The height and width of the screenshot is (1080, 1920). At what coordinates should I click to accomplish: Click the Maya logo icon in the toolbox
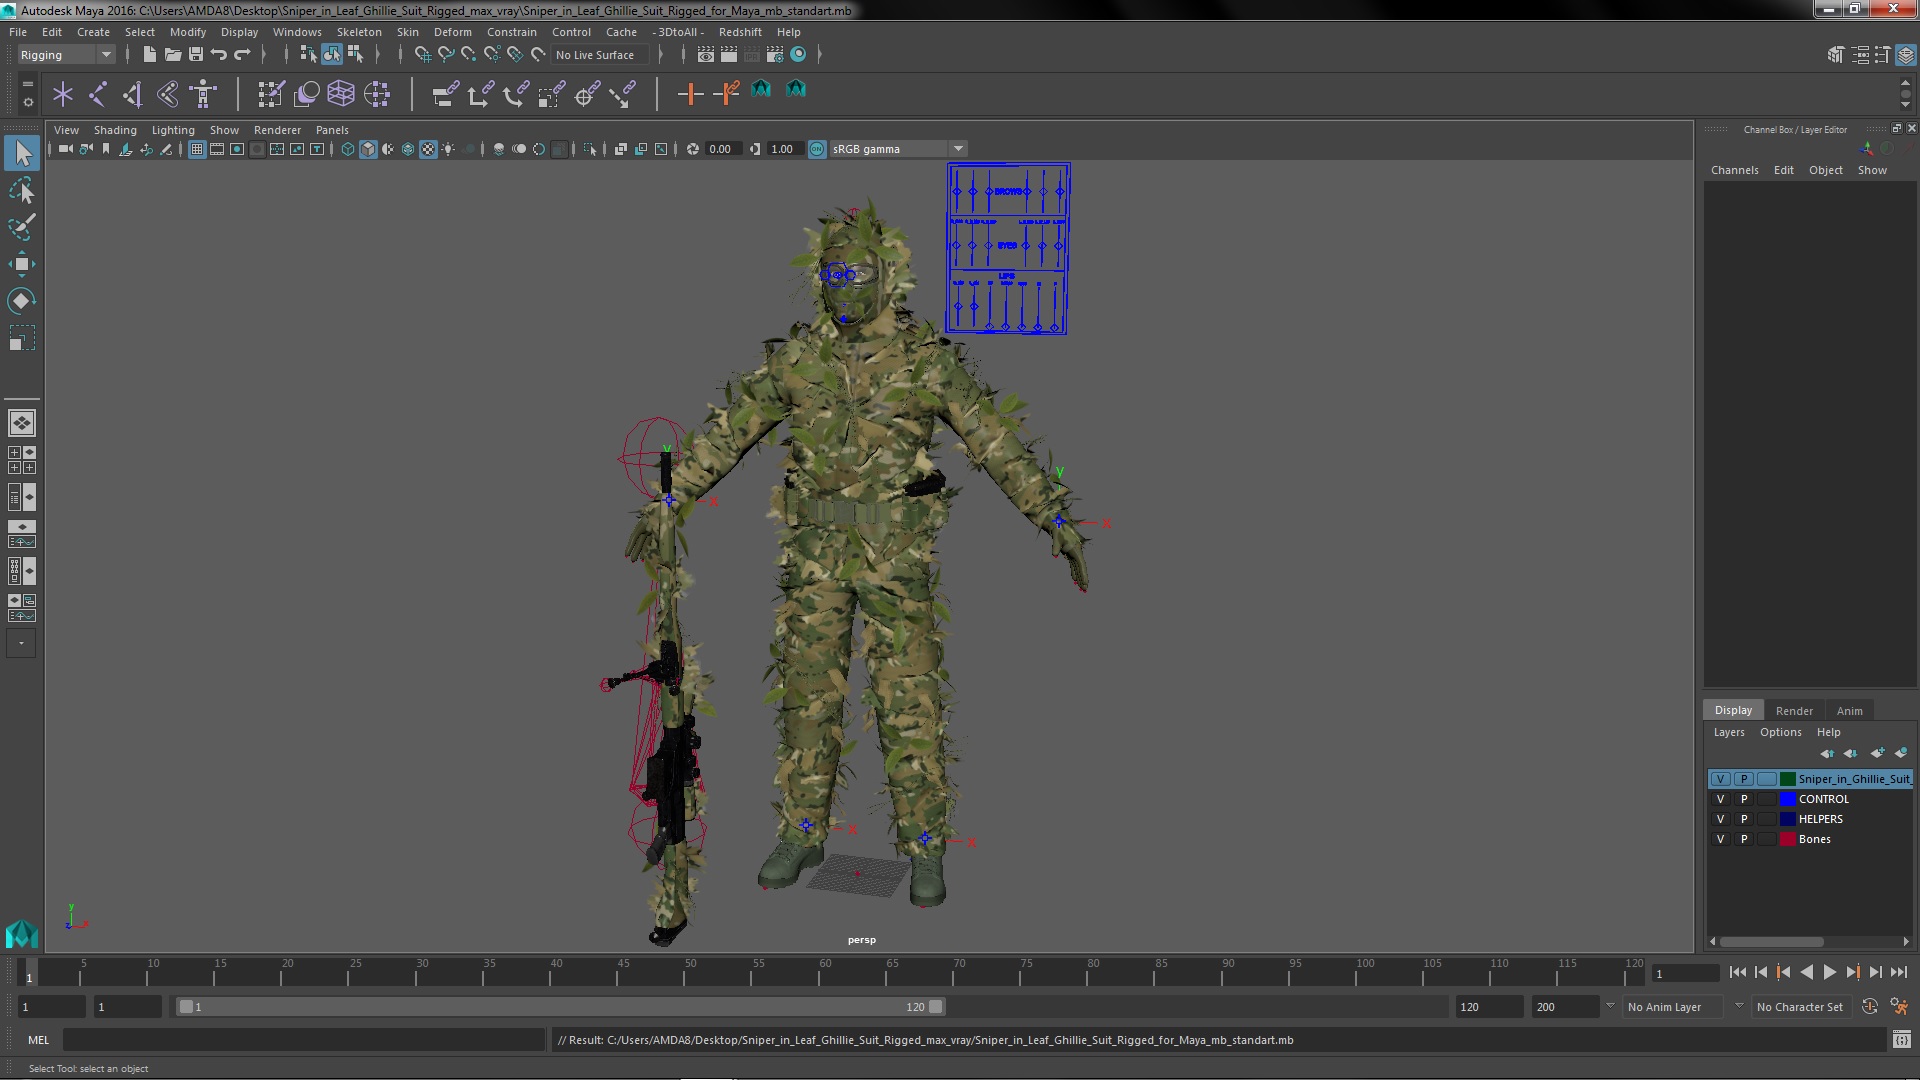(22, 933)
